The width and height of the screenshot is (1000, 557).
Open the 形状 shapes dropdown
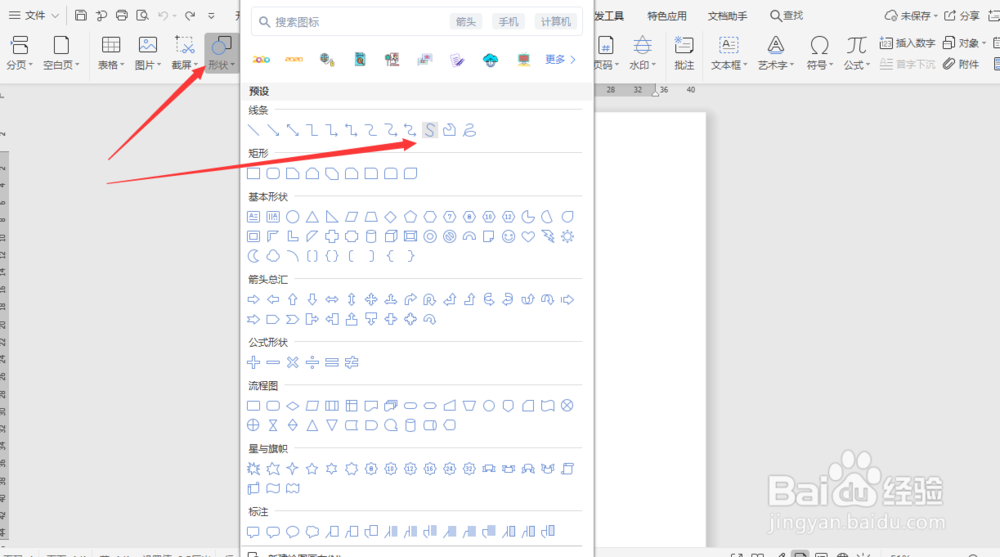click(221, 53)
